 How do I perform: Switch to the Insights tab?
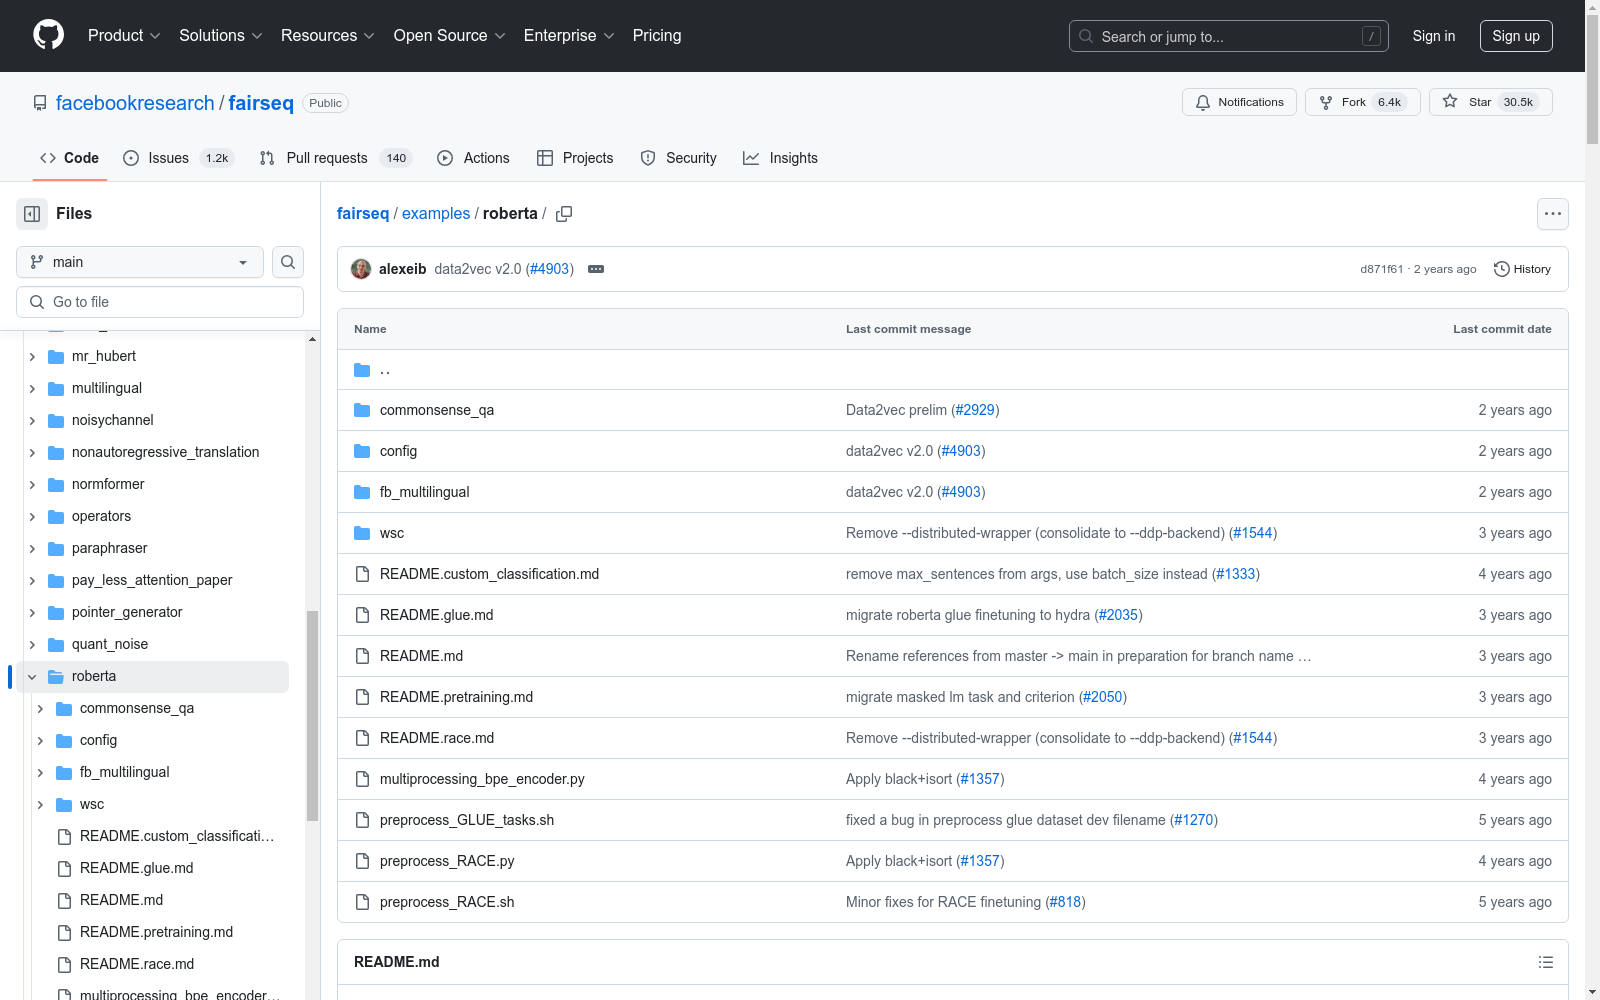[x=780, y=158]
